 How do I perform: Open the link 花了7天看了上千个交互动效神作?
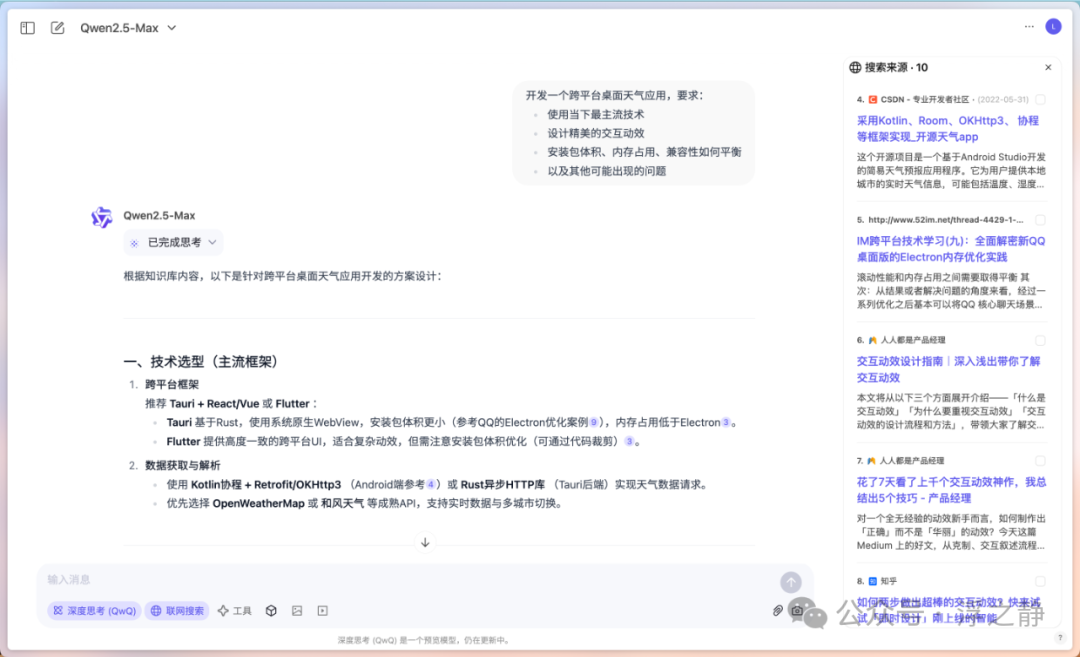(x=951, y=490)
